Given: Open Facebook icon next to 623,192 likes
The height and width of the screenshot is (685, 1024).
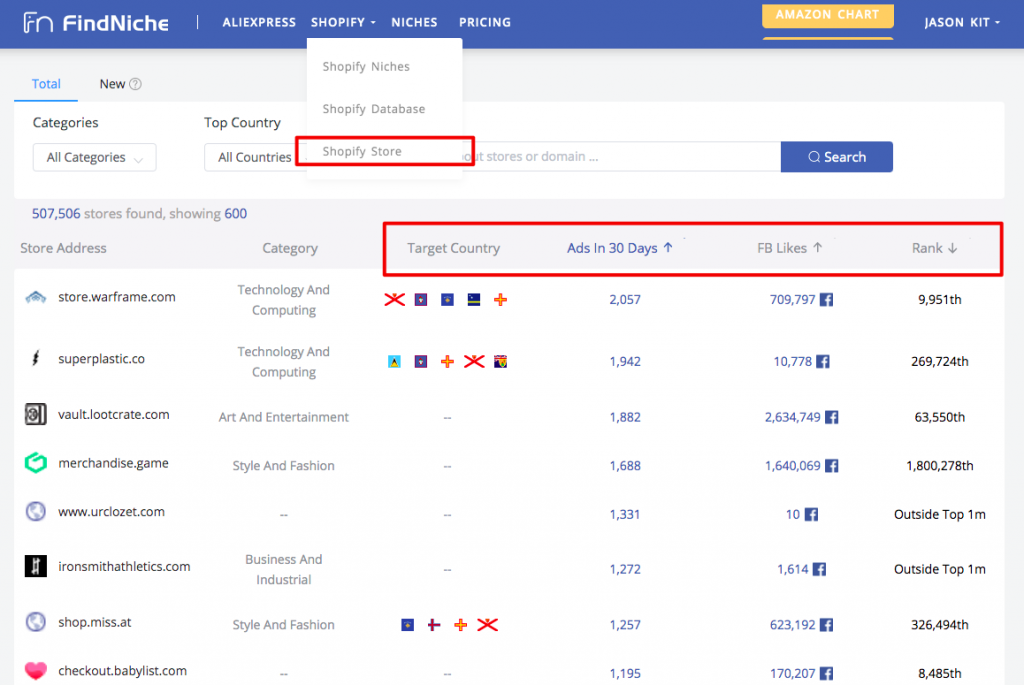Looking at the screenshot, I should pos(827,625).
